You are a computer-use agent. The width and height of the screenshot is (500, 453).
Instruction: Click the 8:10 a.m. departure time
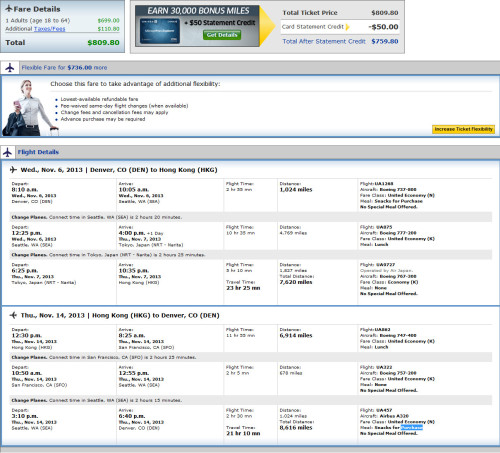pos(25,190)
